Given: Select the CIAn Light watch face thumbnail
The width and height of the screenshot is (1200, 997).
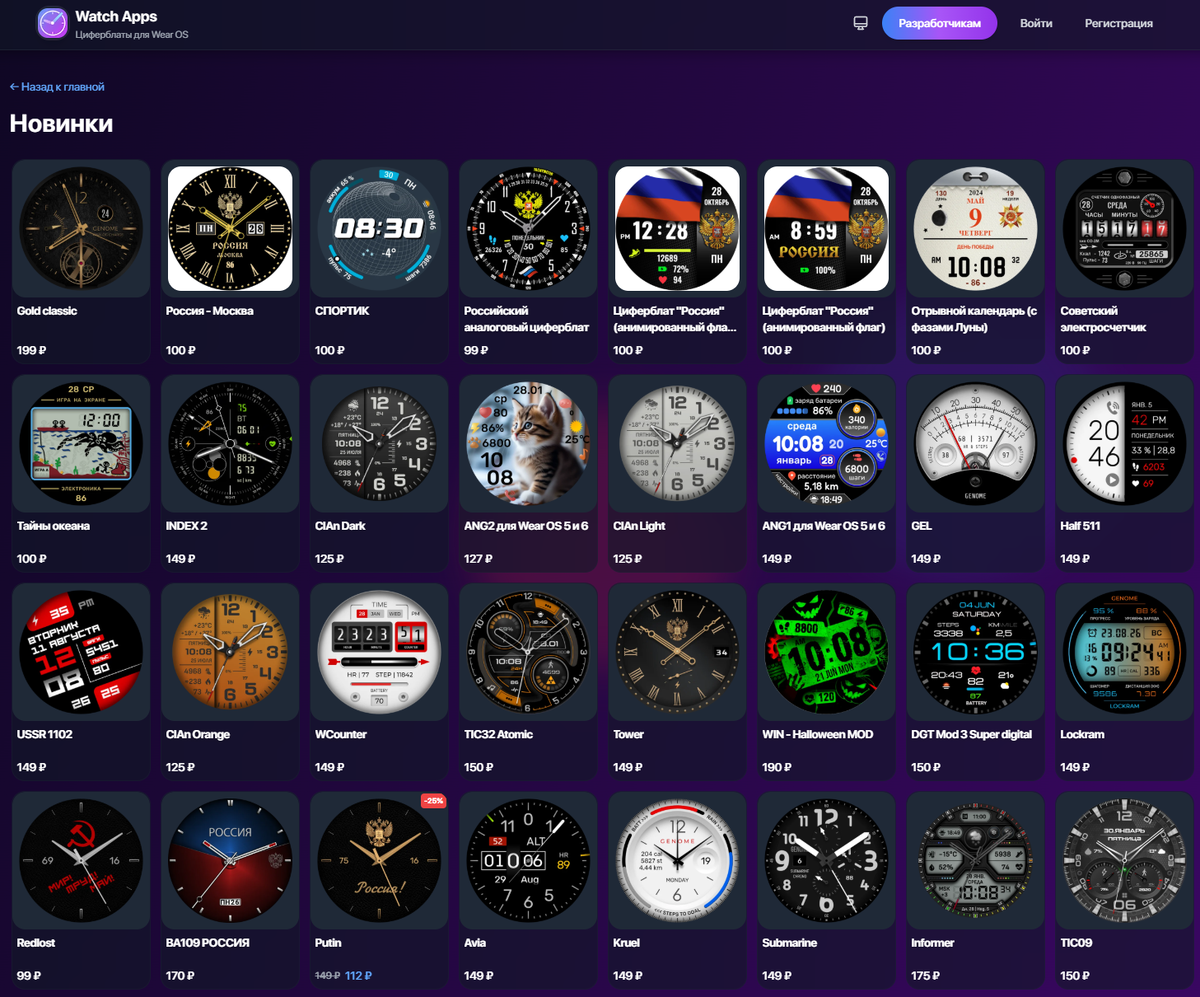Looking at the screenshot, I should [678, 443].
